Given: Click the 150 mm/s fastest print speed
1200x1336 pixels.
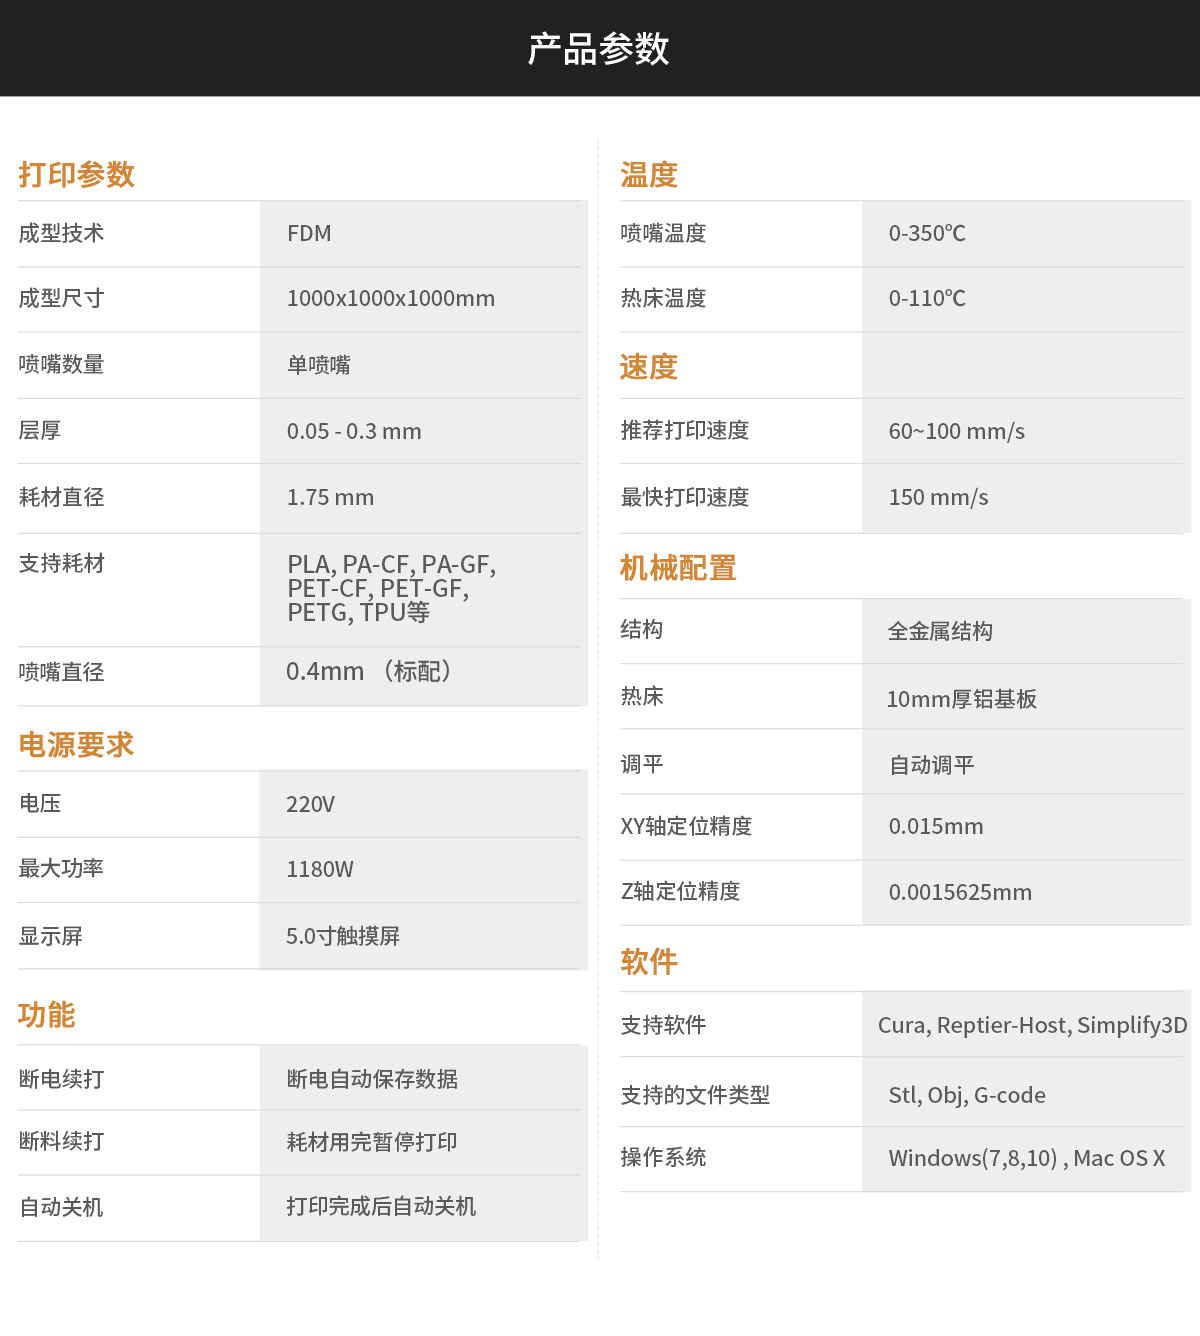Looking at the screenshot, I should coord(938,498).
